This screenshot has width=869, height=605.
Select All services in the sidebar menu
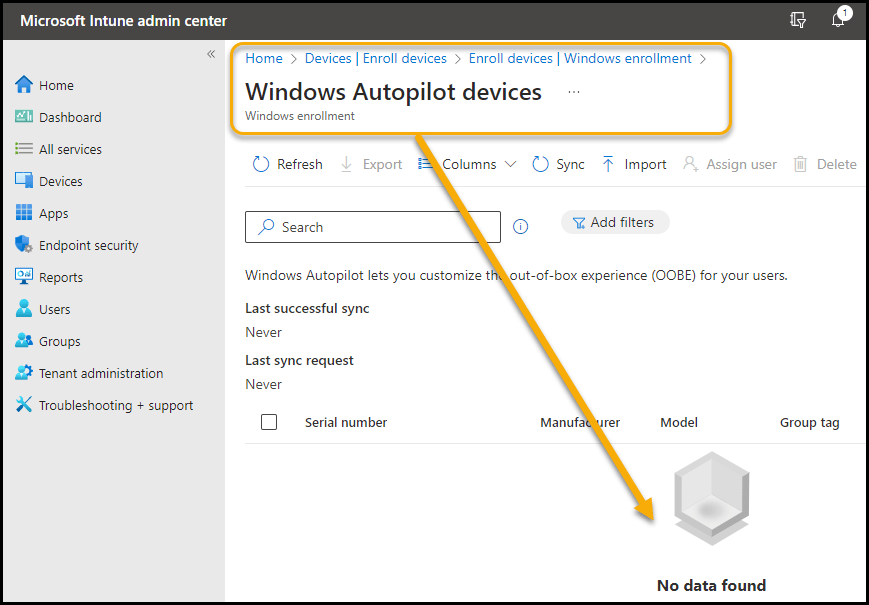pos(70,150)
